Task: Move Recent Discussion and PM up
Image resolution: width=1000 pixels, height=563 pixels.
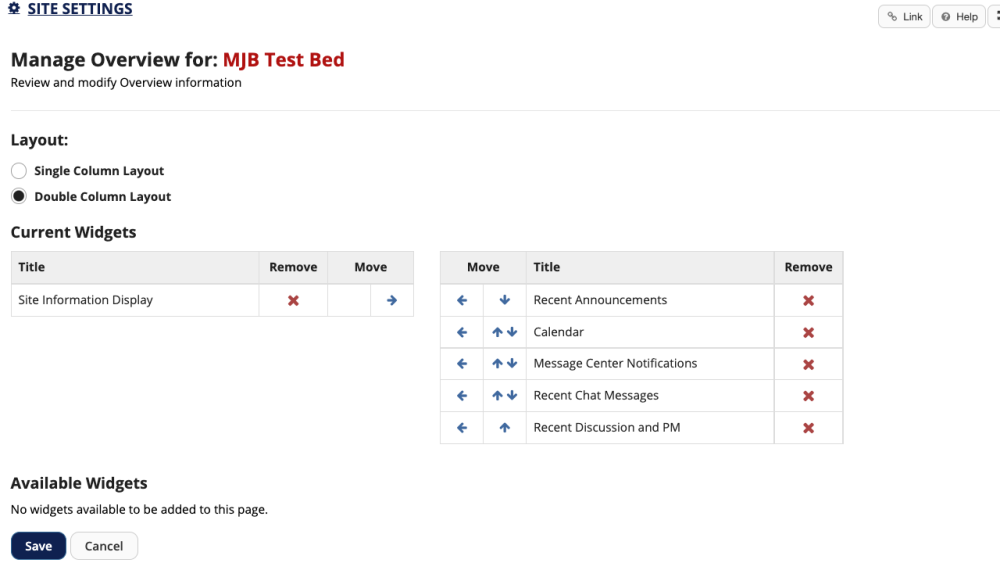Action: pyautogui.click(x=504, y=427)
